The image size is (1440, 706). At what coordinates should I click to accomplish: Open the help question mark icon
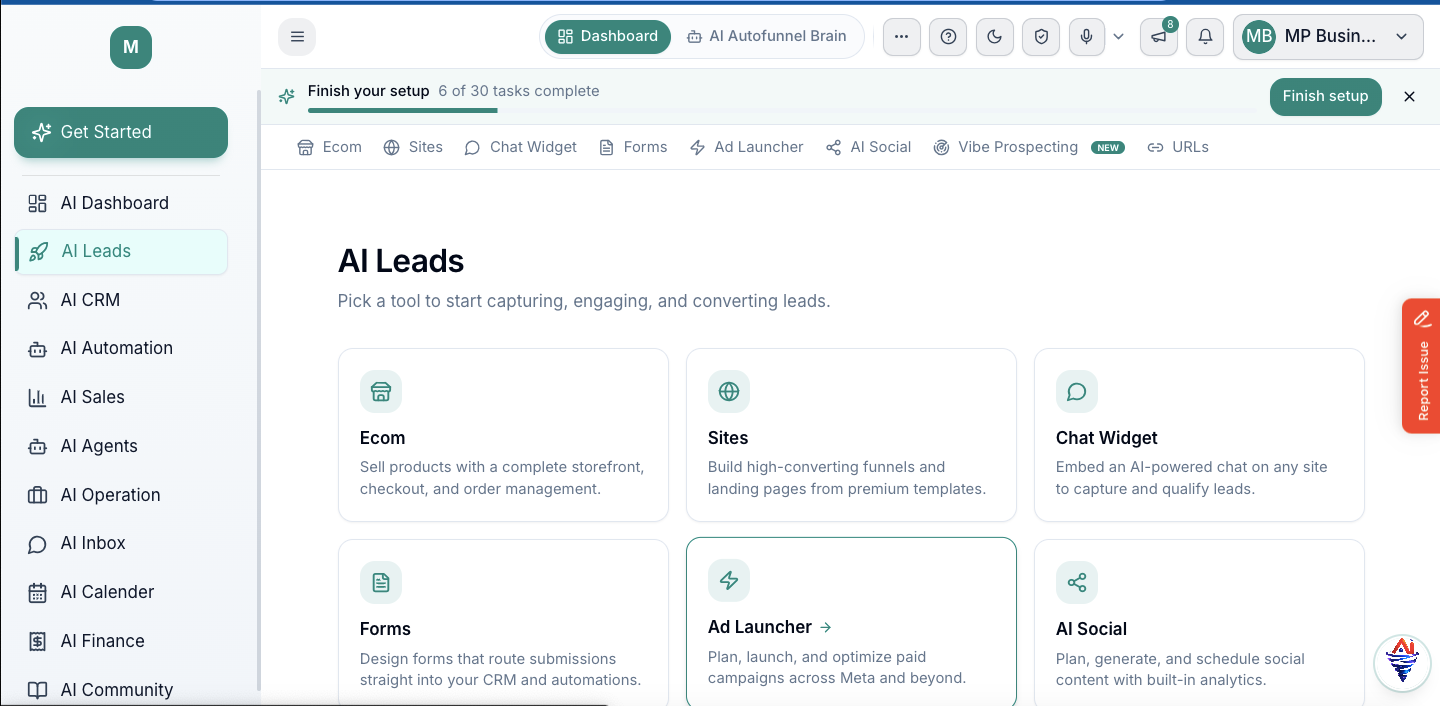949,37
